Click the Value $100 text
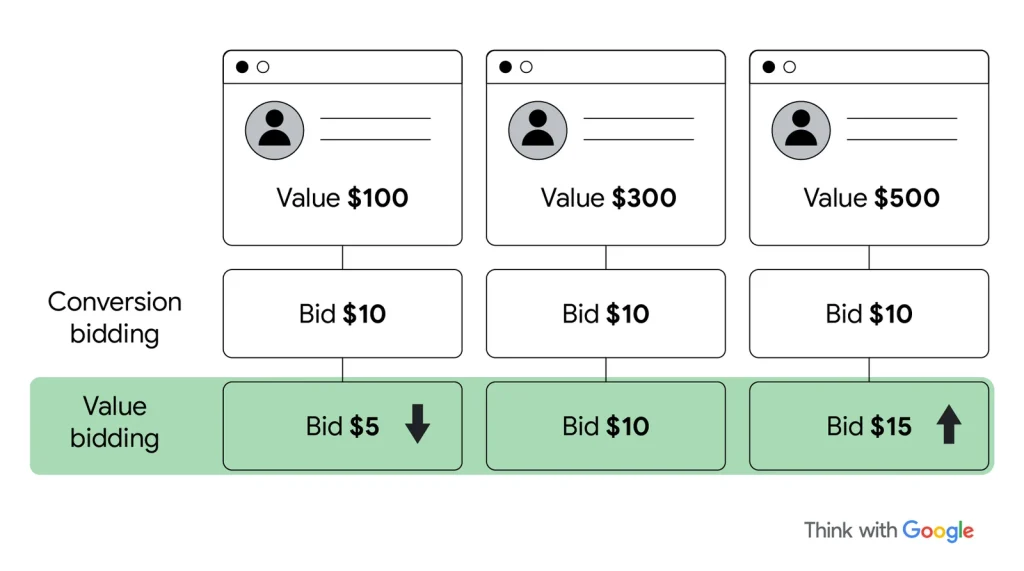The image size is (1024, 571). [342, 197]
